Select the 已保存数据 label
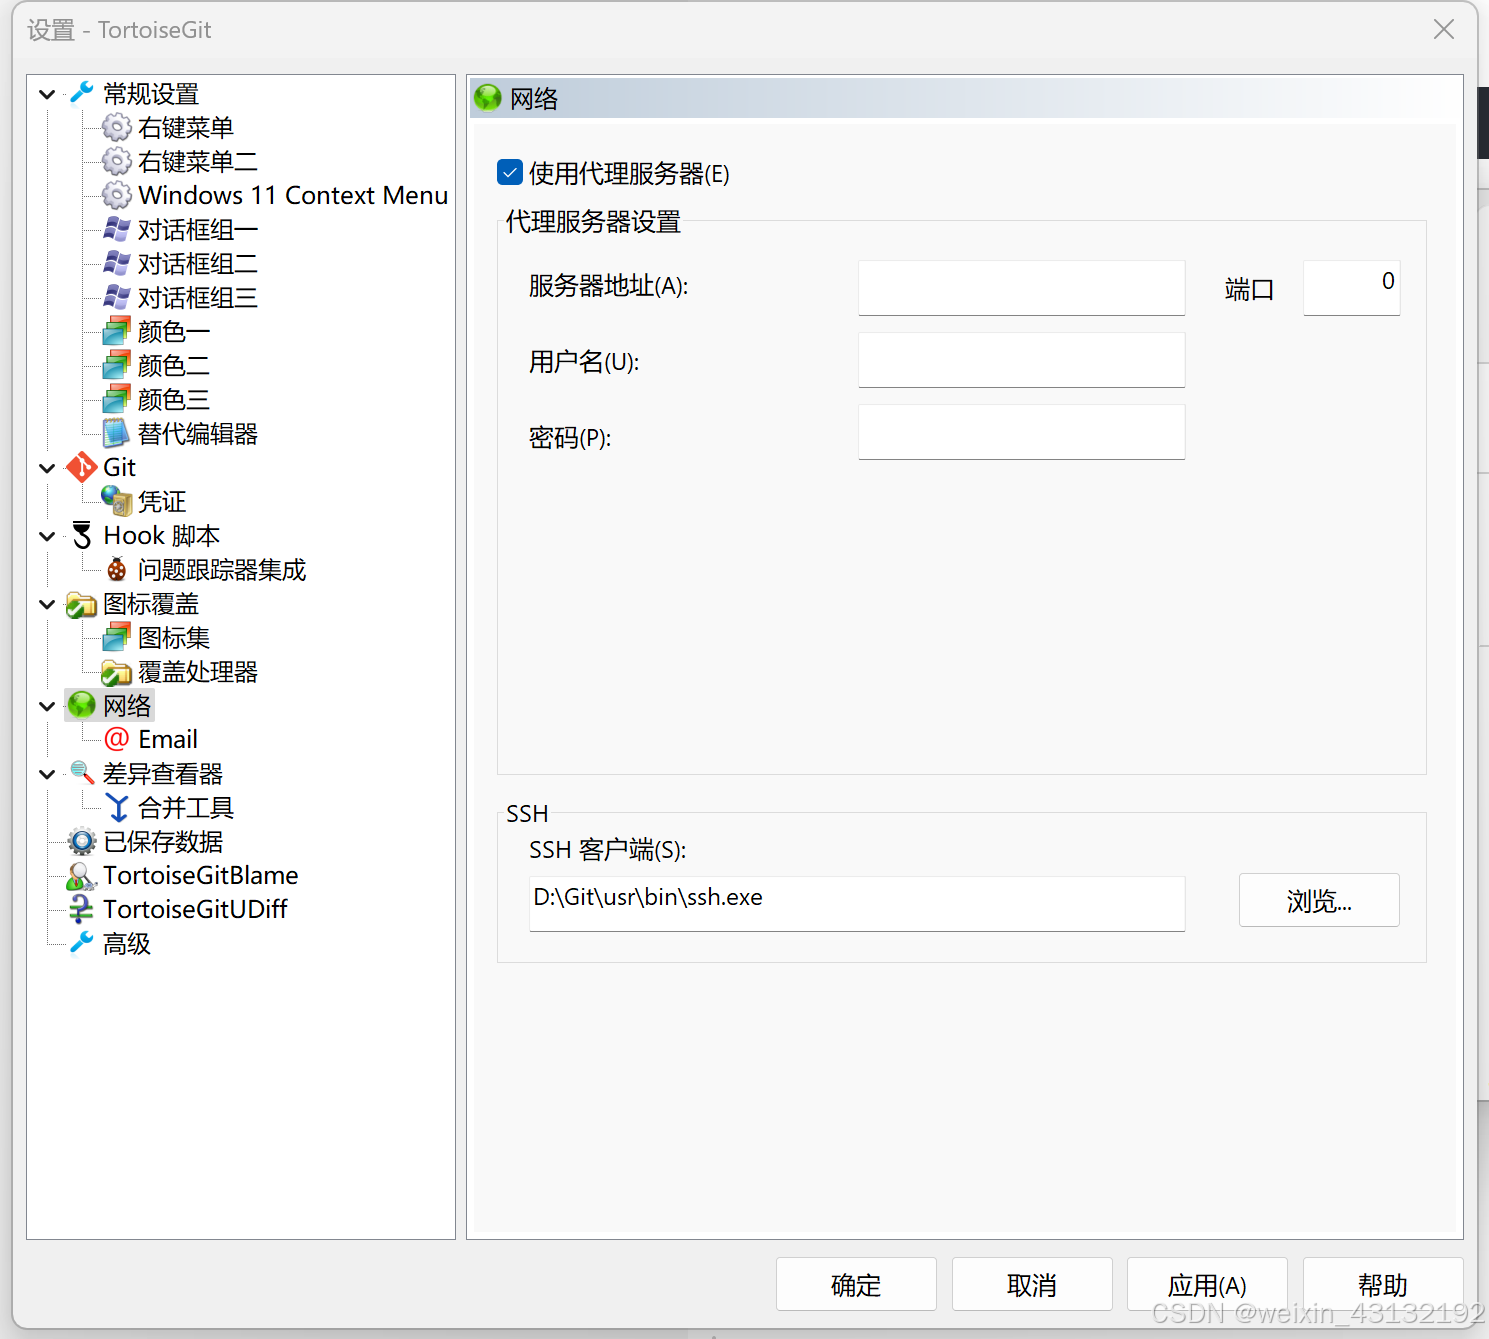This screenshot has height=1339, width=1489. pyautogui.click(x=163, y=841)
